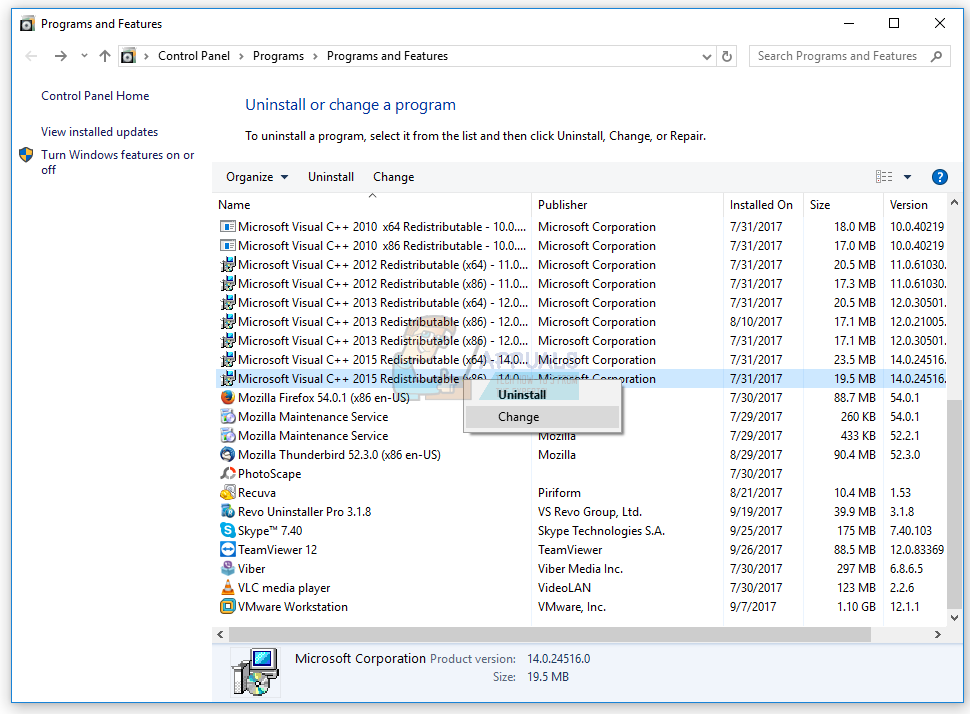Open the recent locations dropdown arrow

(x=84, y=56)
